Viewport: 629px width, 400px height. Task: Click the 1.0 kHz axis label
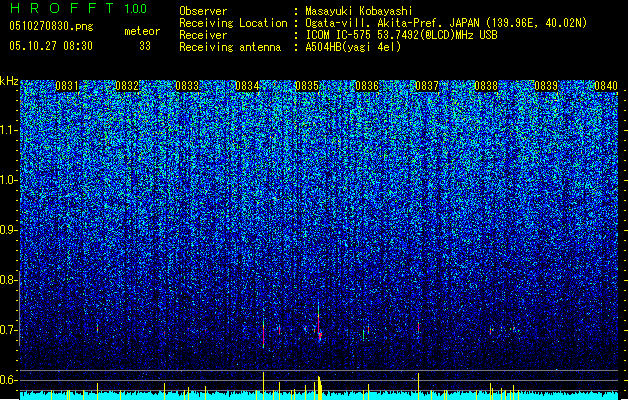click(x=9, y=180)
